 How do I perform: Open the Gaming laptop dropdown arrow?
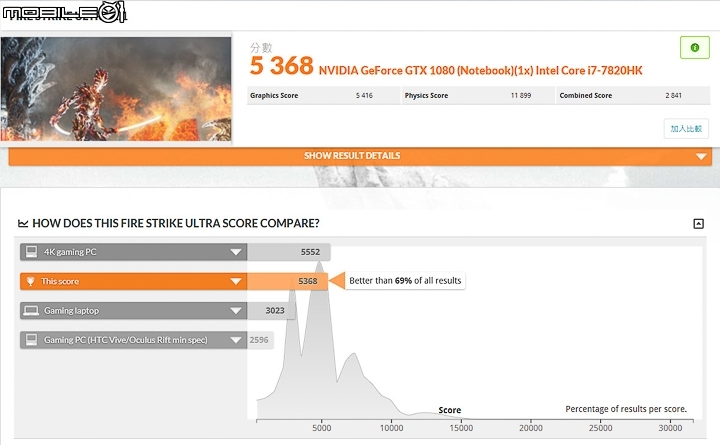click(x=236, y=311)
